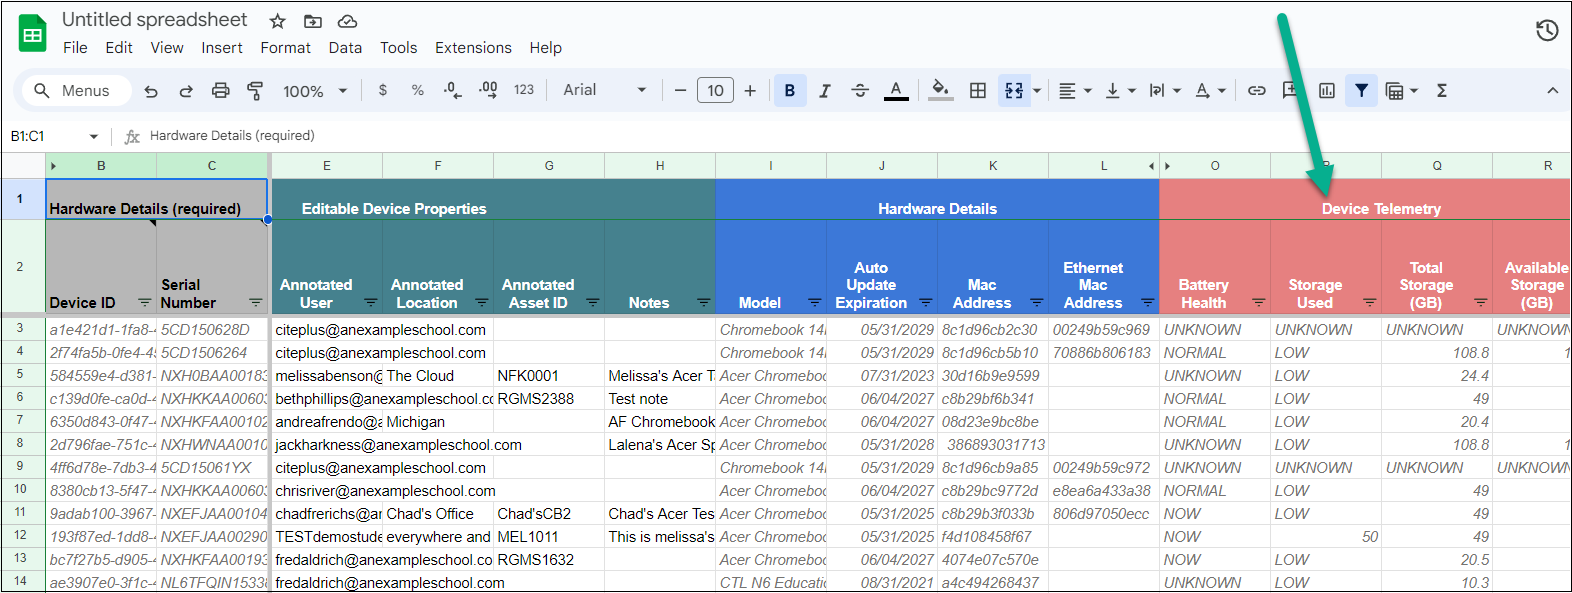Select the Test note cell
The height and width of the screenshot is (593, 1572).
pyautogui.click(x=660, y=399)
